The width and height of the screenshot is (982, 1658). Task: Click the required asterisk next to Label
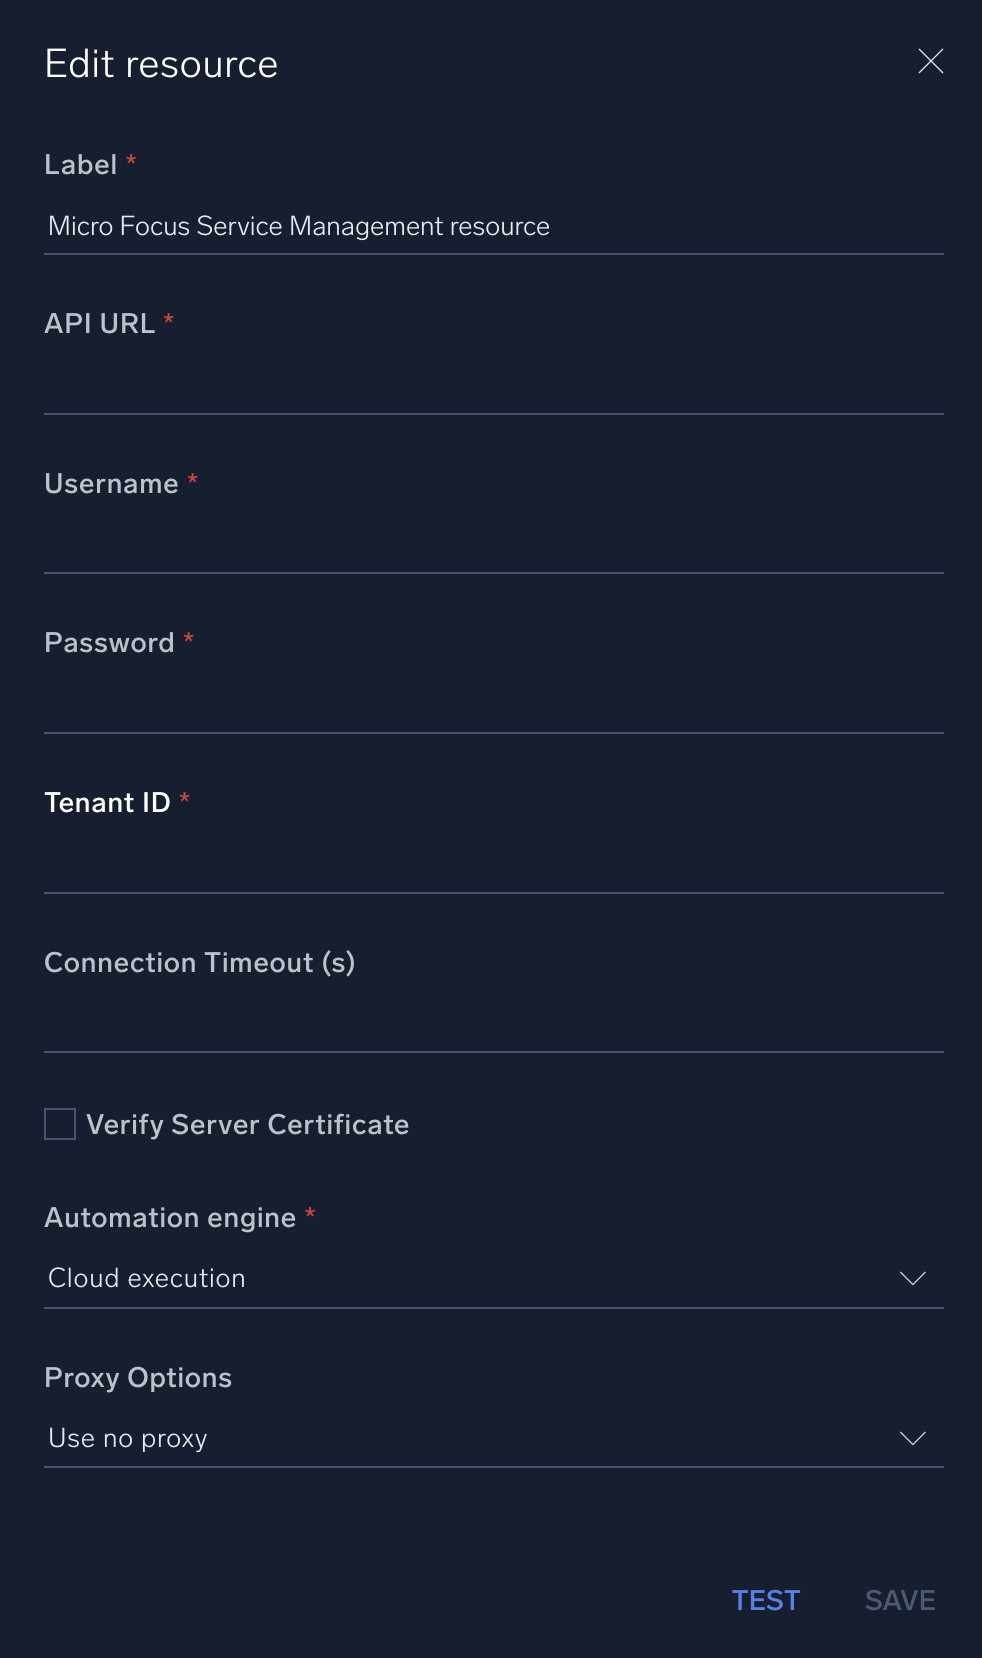pos(131,160)
